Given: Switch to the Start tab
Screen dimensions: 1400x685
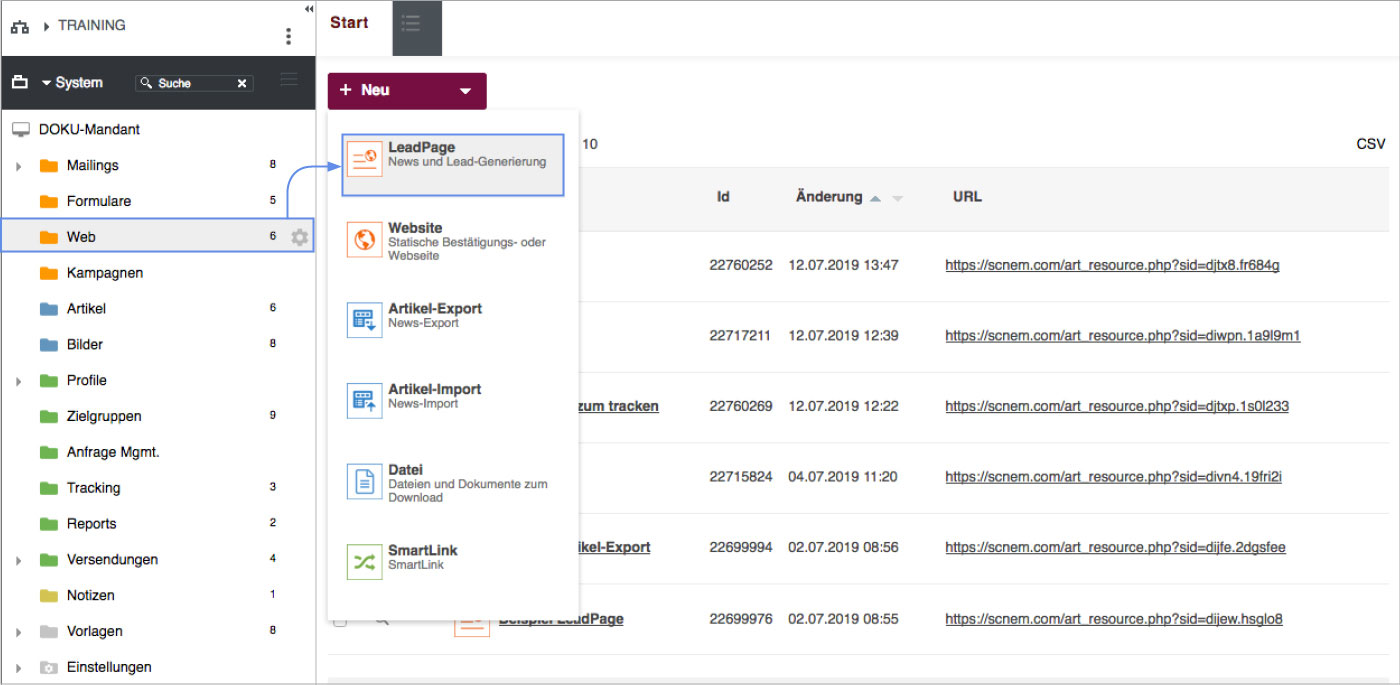Looking at the screenshot, I should (x=349, y=23).
